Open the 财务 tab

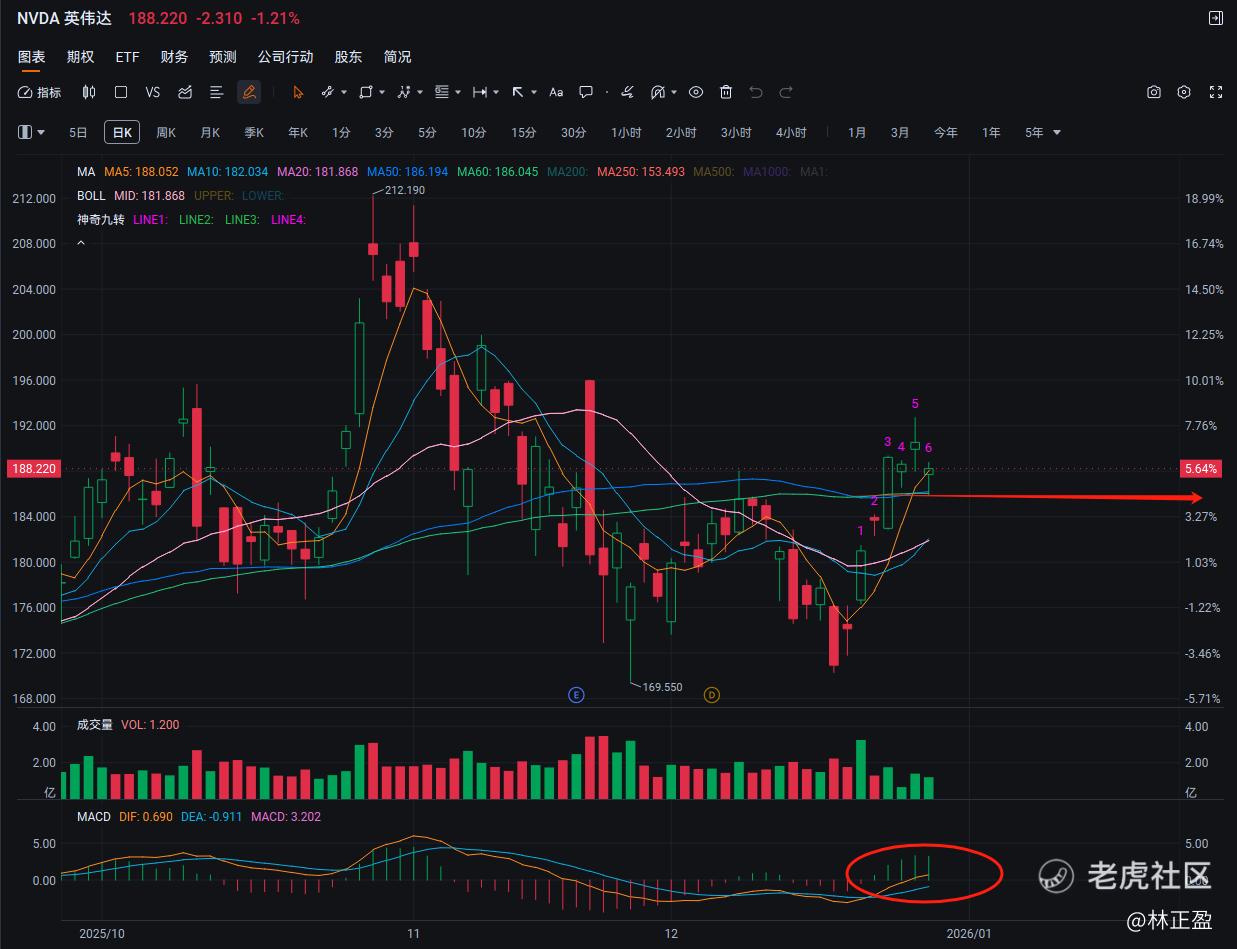coord(174,57)
